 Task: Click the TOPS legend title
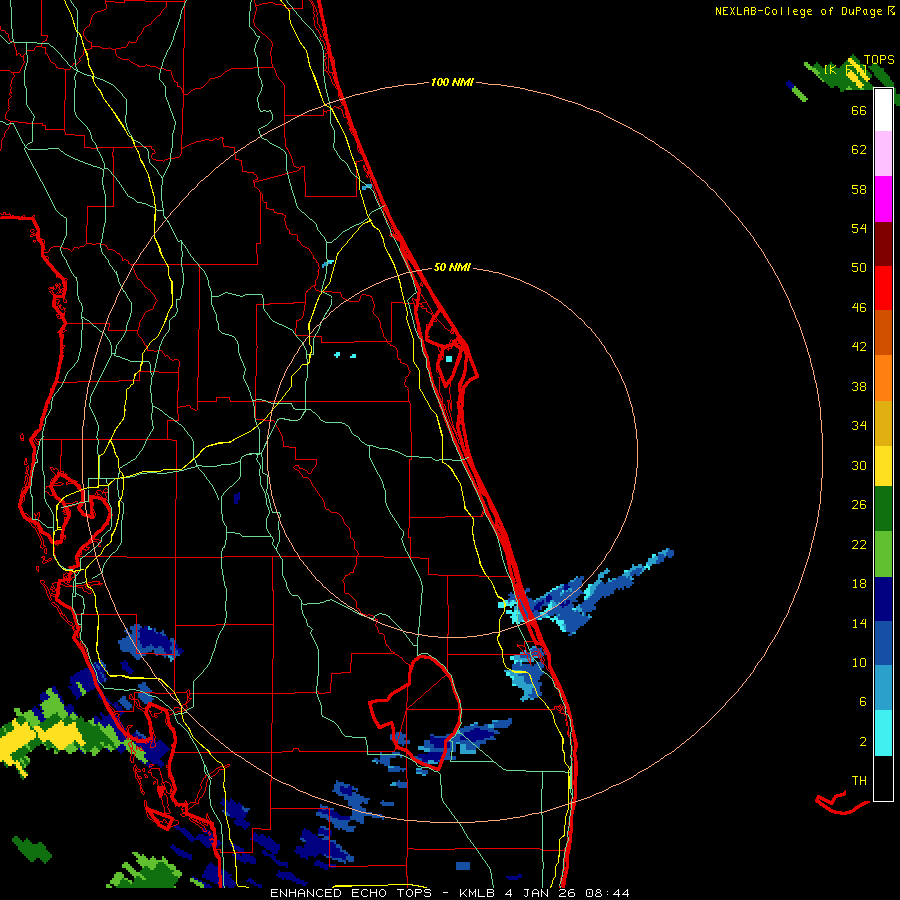coord(879,60)
